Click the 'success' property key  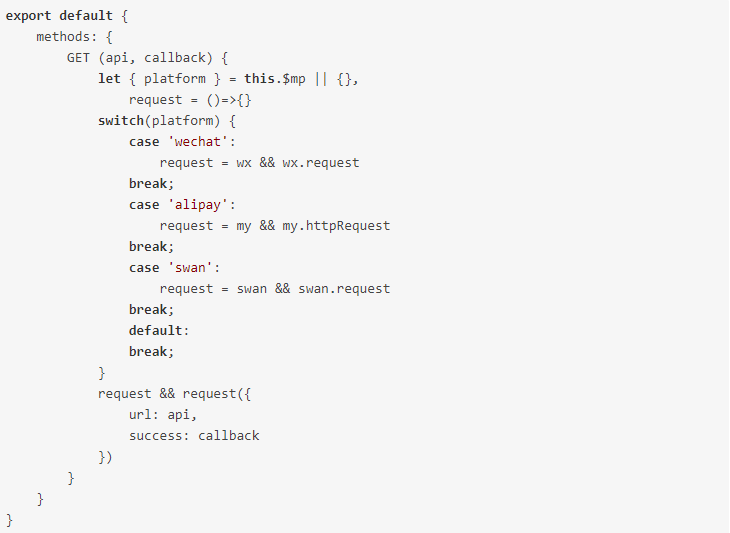tap(156, 436)
